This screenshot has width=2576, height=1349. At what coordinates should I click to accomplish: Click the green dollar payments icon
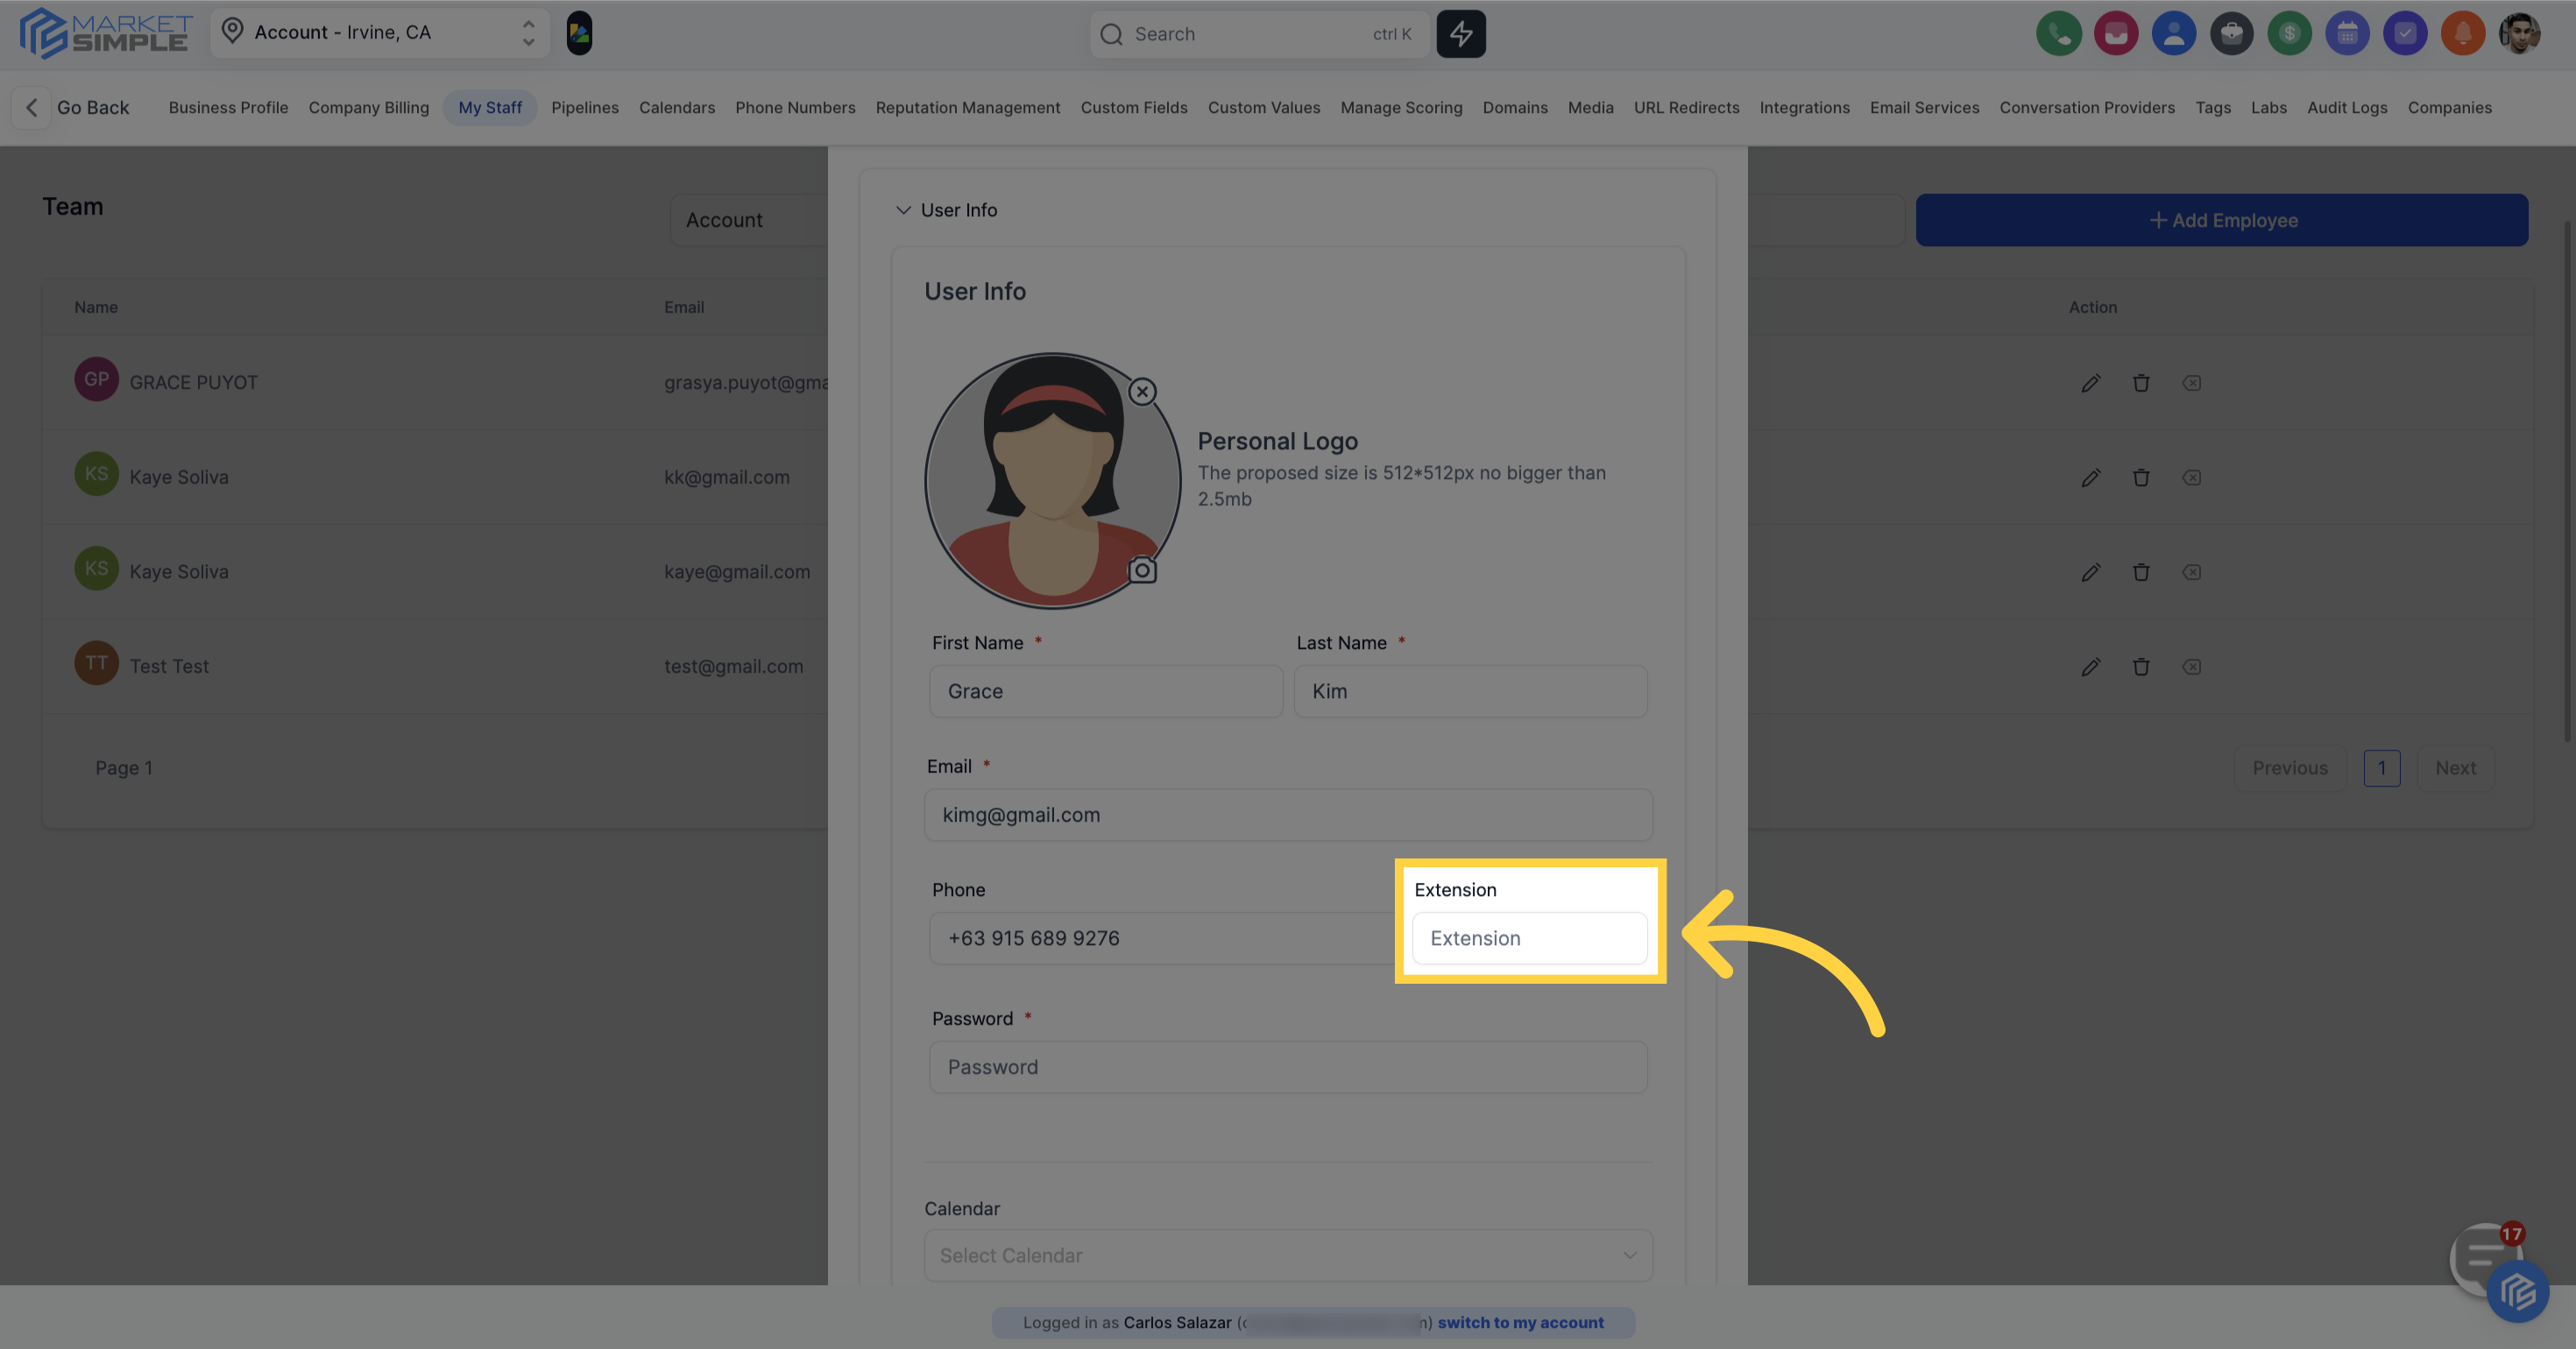point(2289,34)
